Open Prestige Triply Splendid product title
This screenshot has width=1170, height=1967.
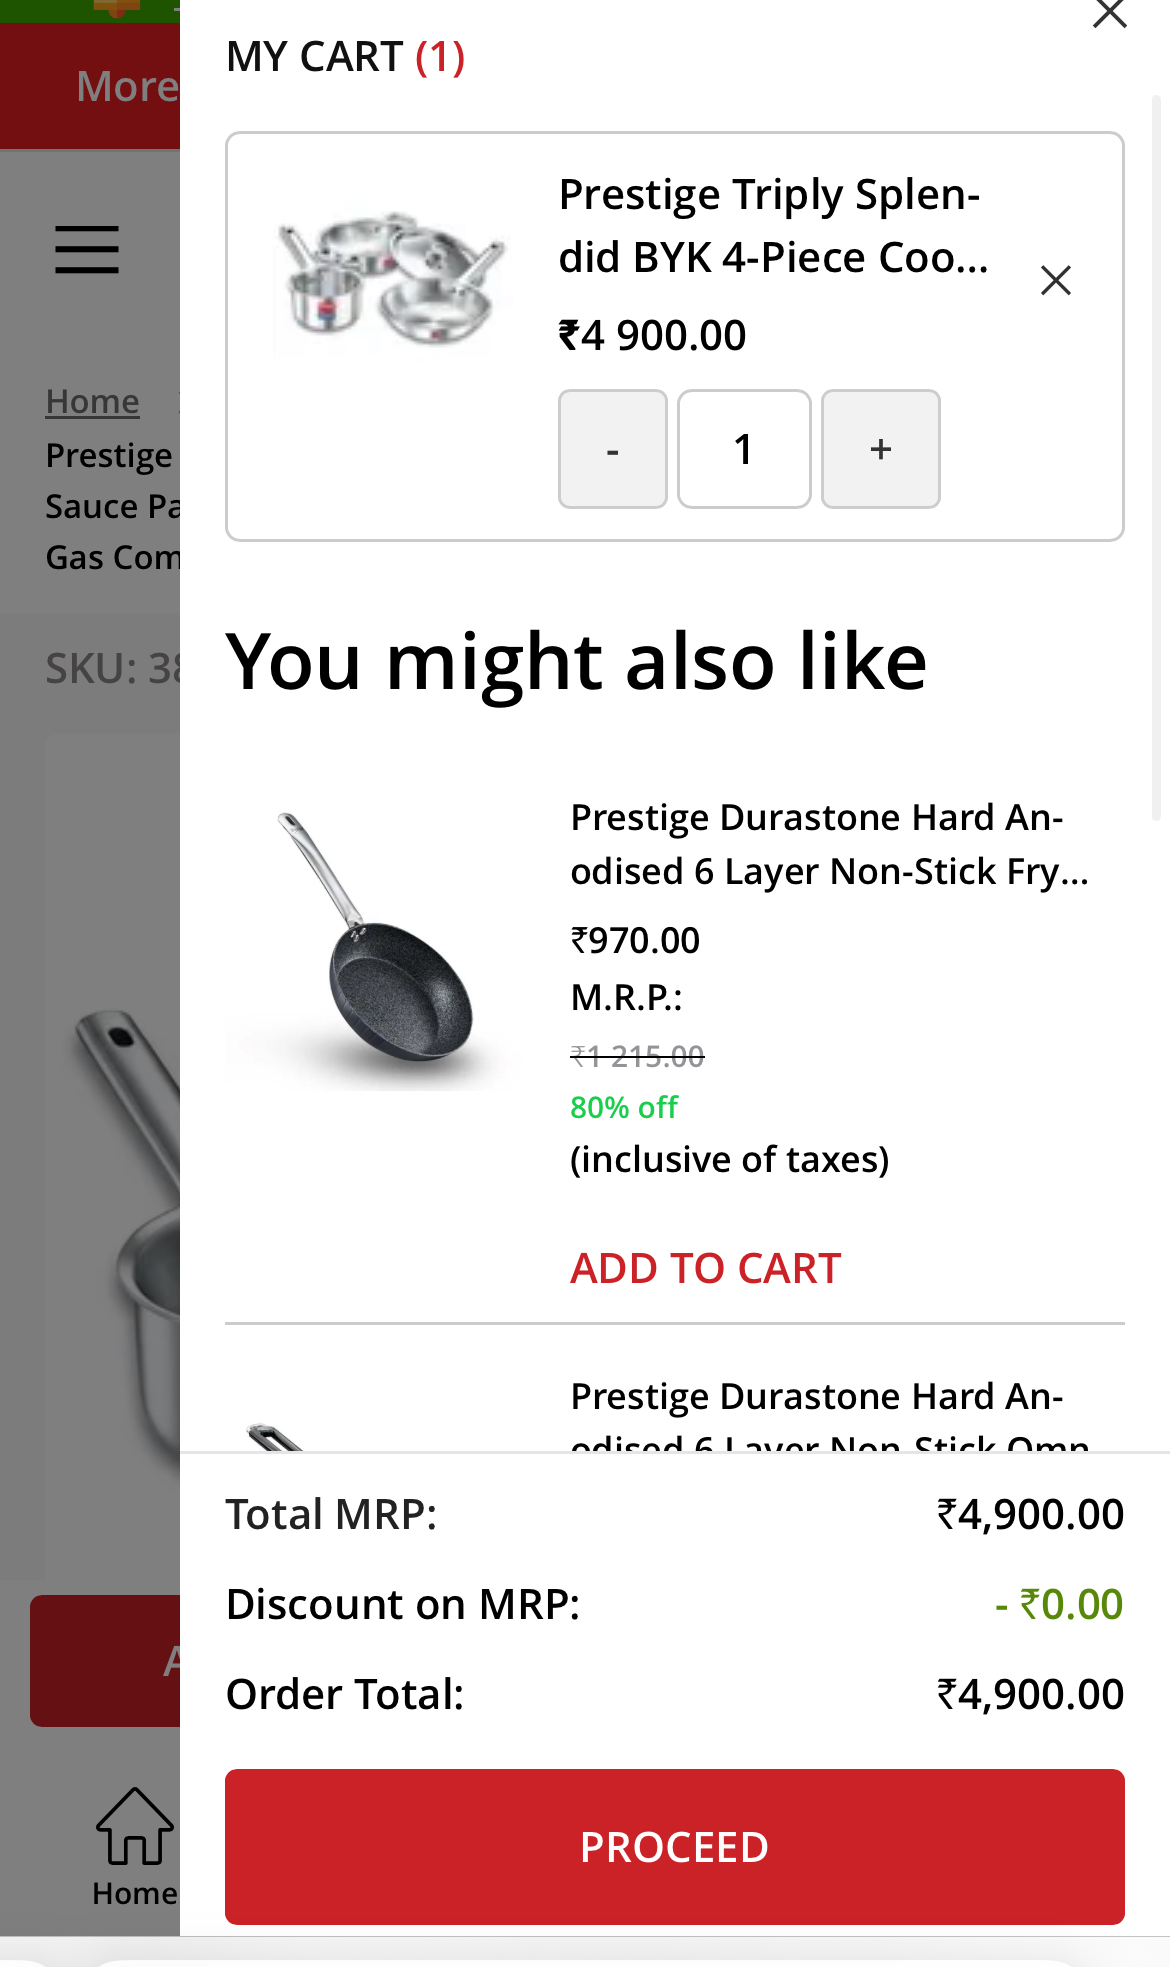point(772,226)
